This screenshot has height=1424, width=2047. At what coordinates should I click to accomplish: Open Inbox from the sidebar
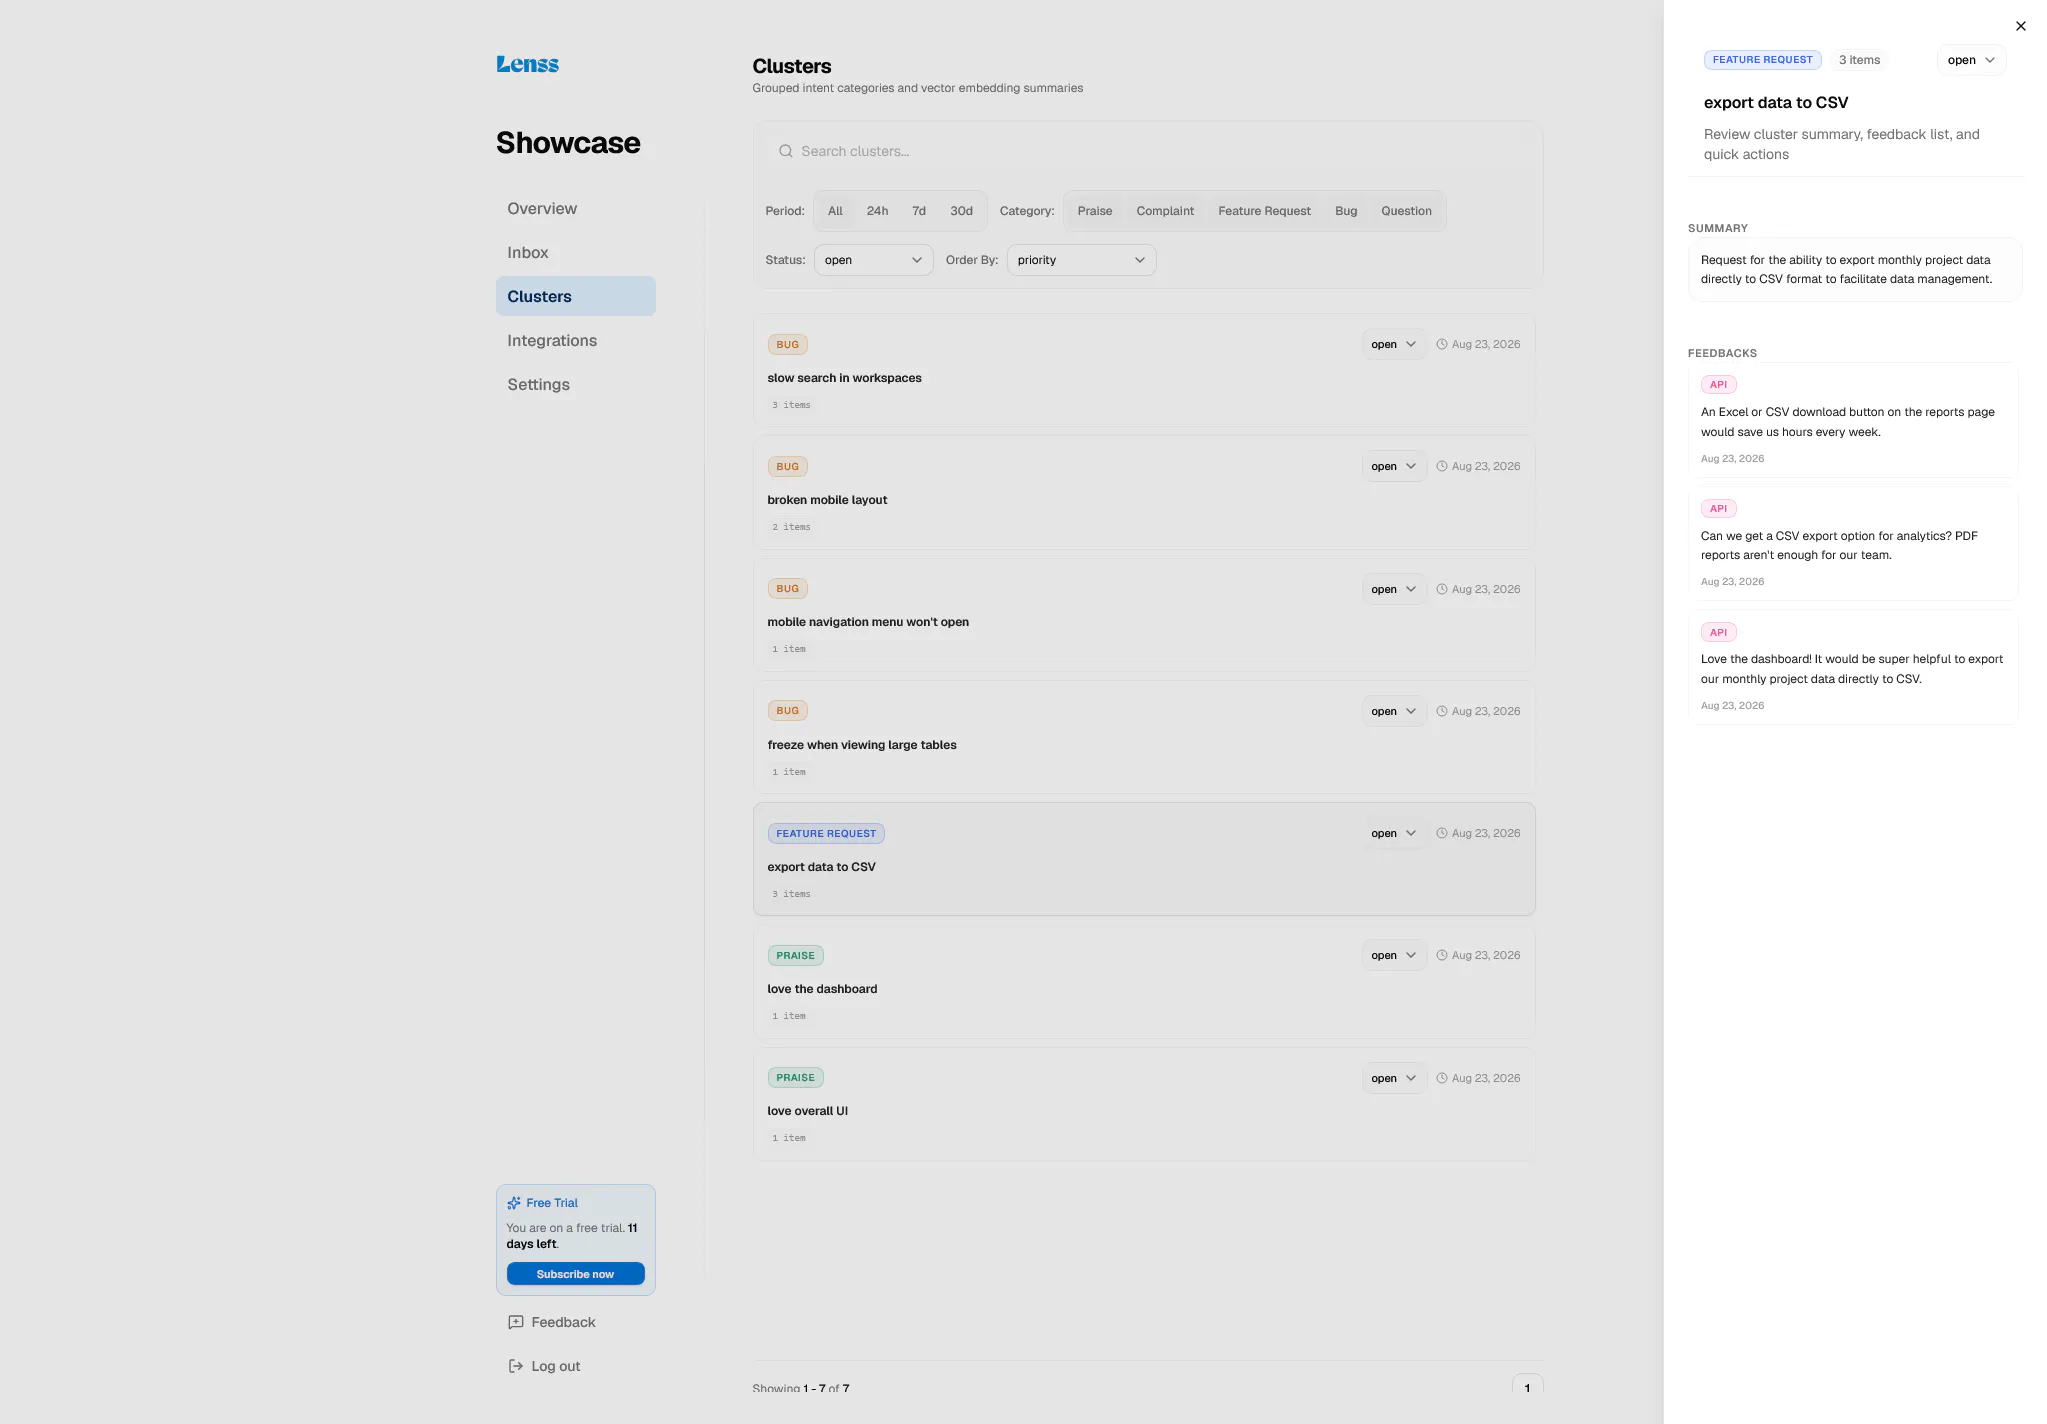(576, 252)
